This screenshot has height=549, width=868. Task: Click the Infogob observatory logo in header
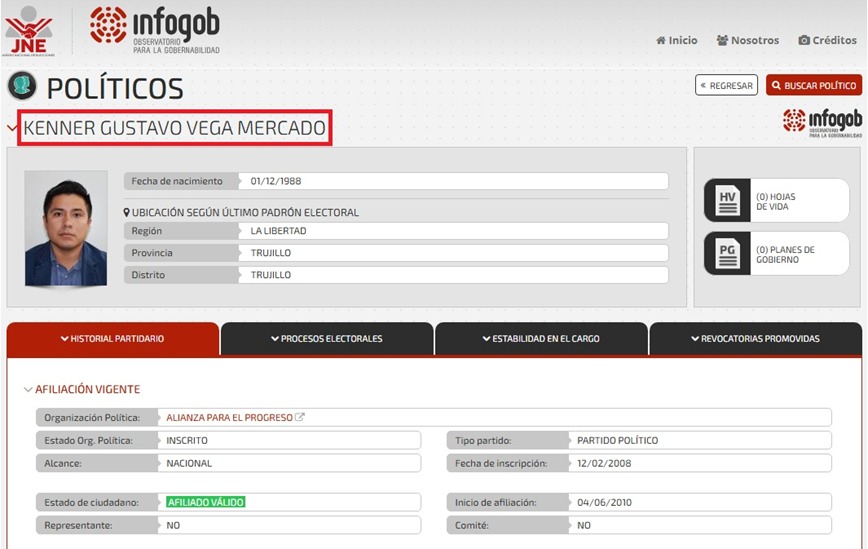pyautogui.click(x=155, y=31)
